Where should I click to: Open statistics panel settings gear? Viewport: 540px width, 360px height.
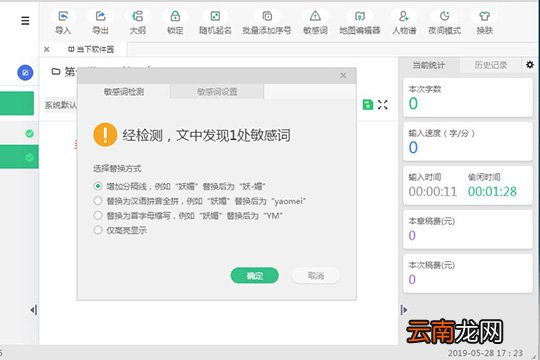coord(530,64)
